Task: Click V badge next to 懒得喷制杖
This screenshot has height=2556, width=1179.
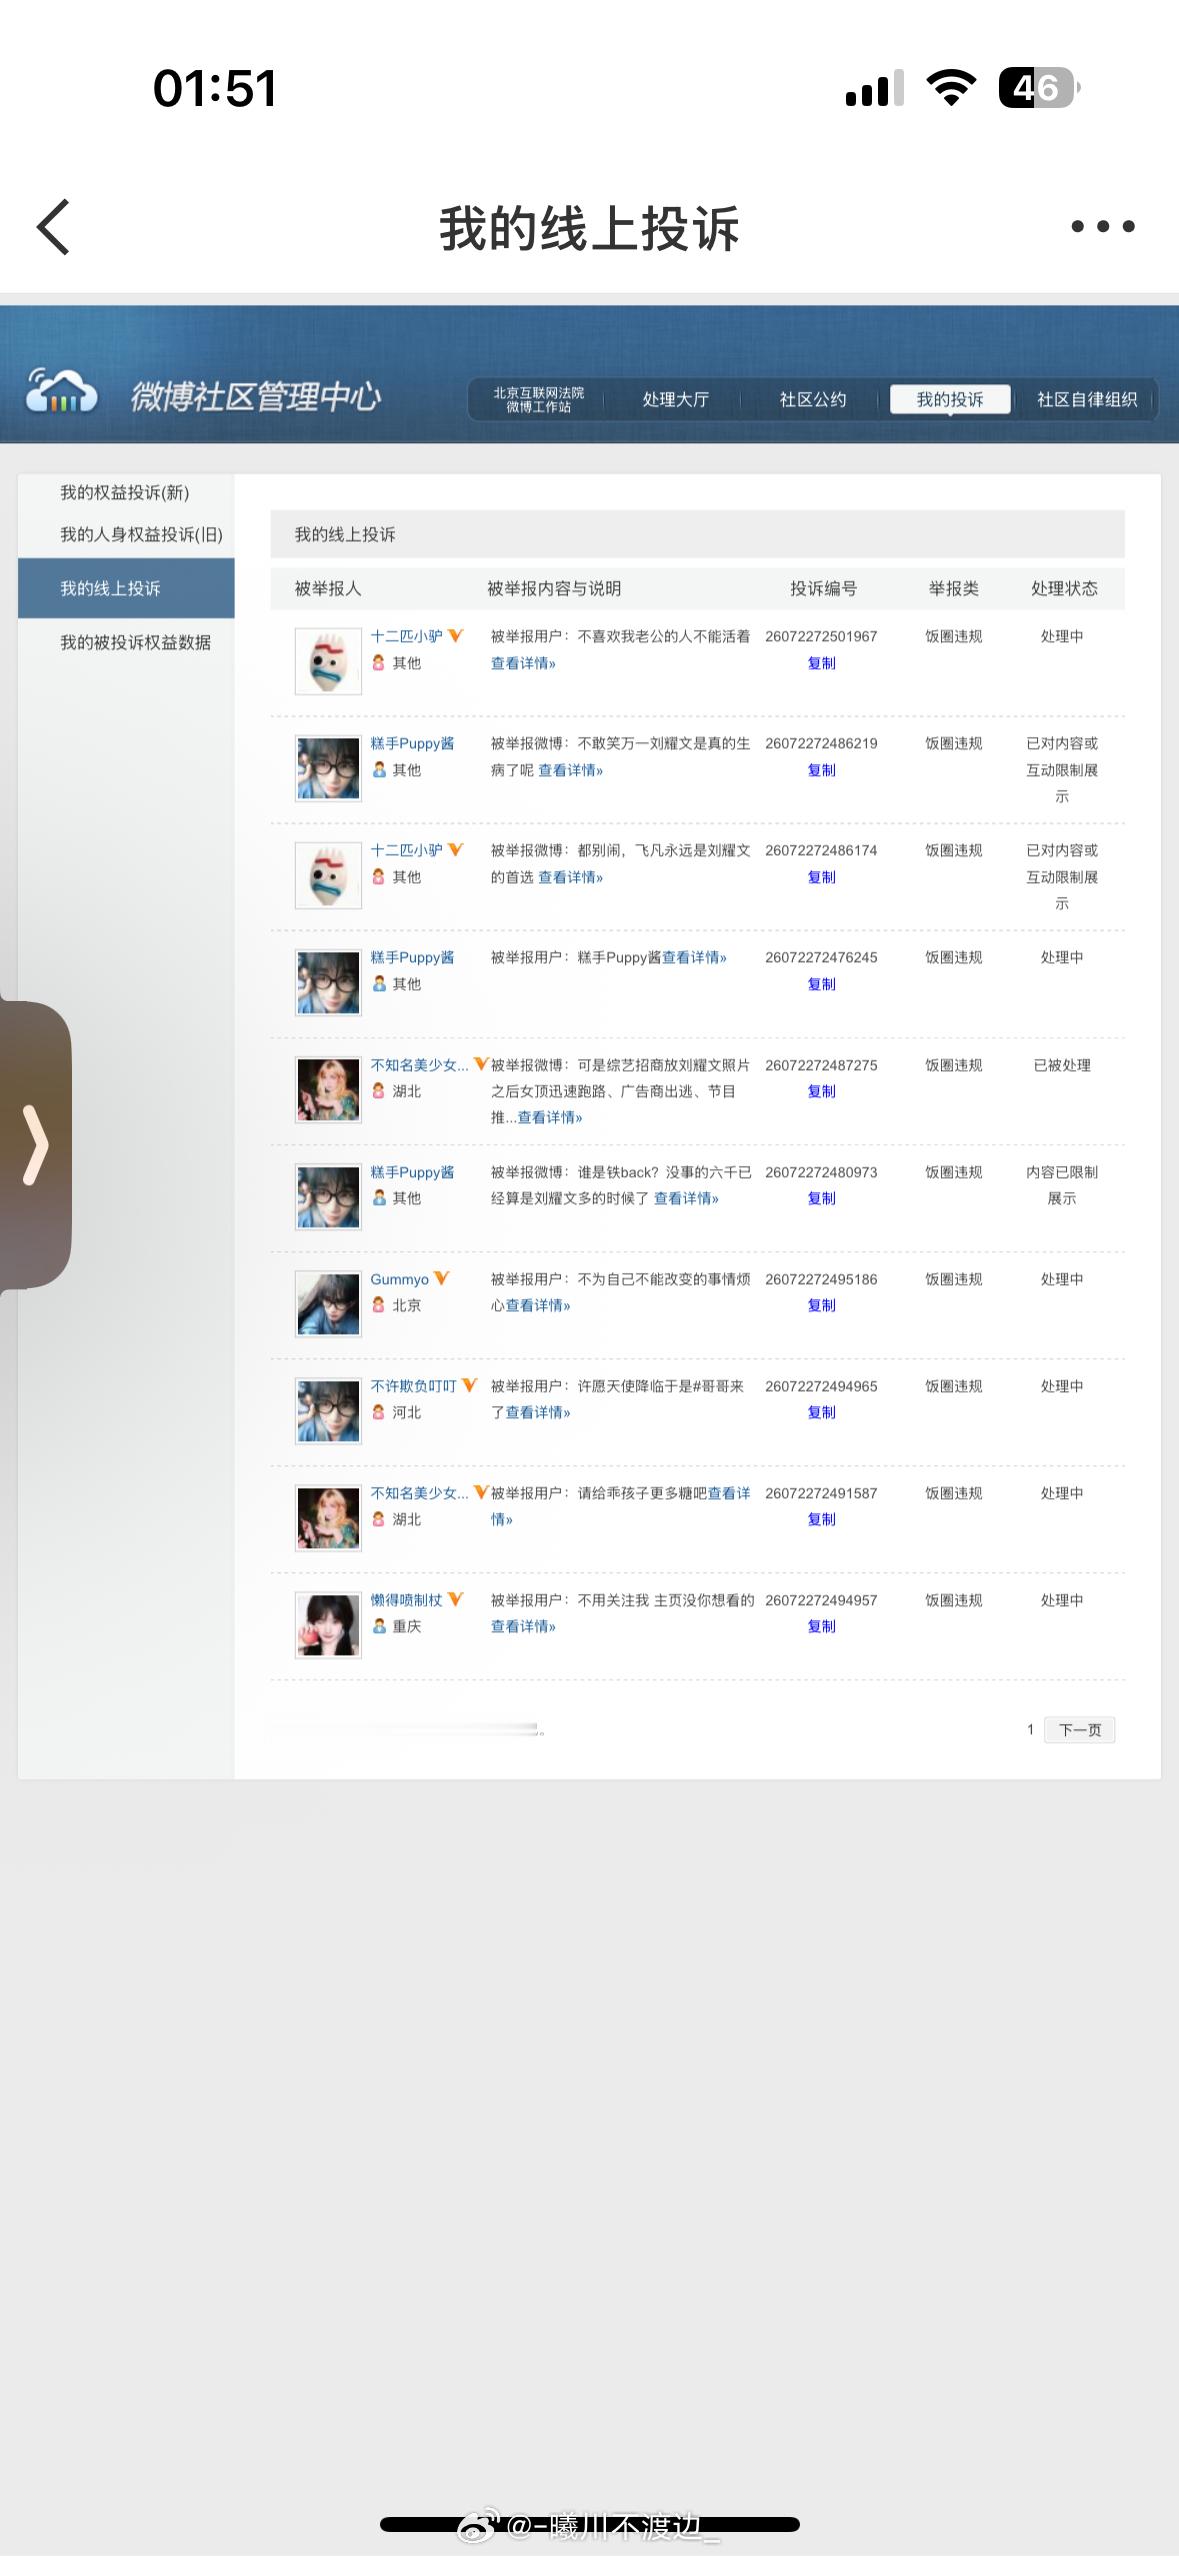Action: (455, 1599)
